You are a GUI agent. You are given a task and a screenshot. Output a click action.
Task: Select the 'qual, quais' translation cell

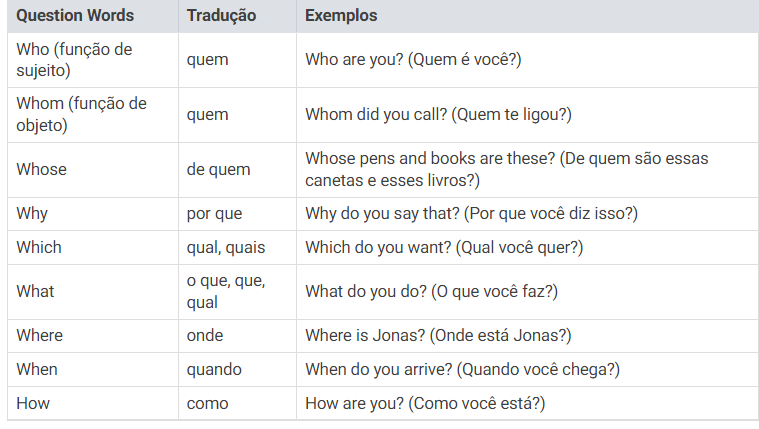[x=237, y=247]
